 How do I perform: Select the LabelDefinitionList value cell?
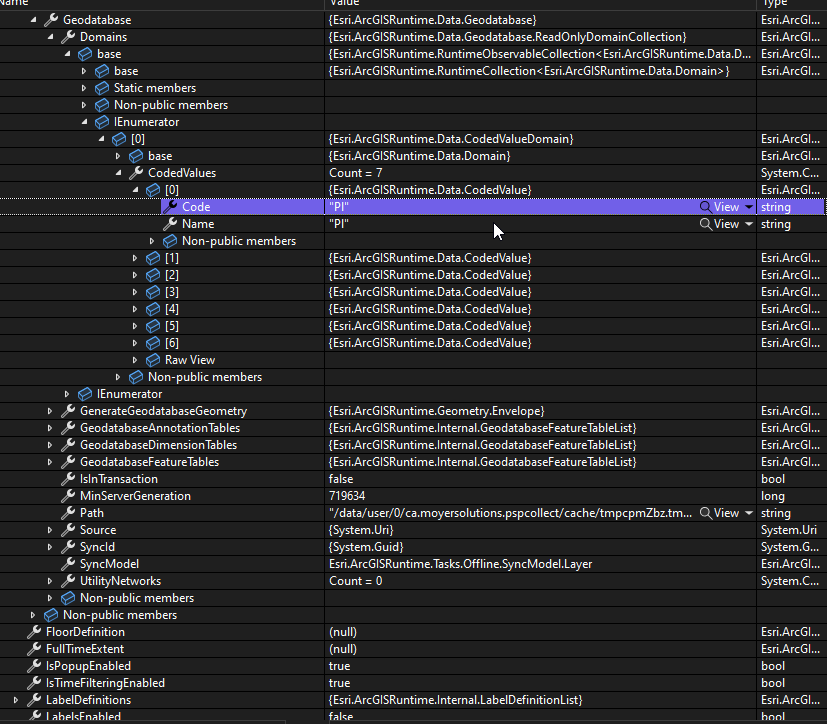coord(541,700)
